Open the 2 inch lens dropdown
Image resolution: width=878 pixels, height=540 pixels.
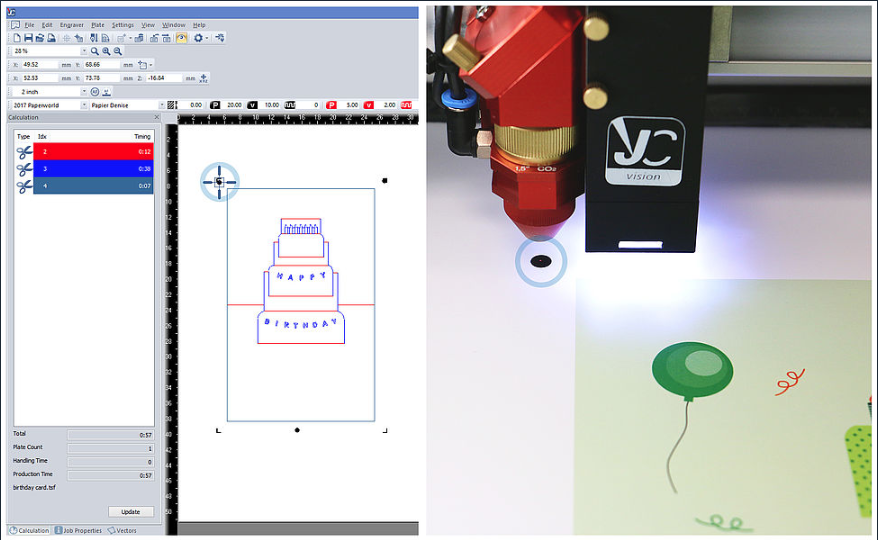point(84,91)
